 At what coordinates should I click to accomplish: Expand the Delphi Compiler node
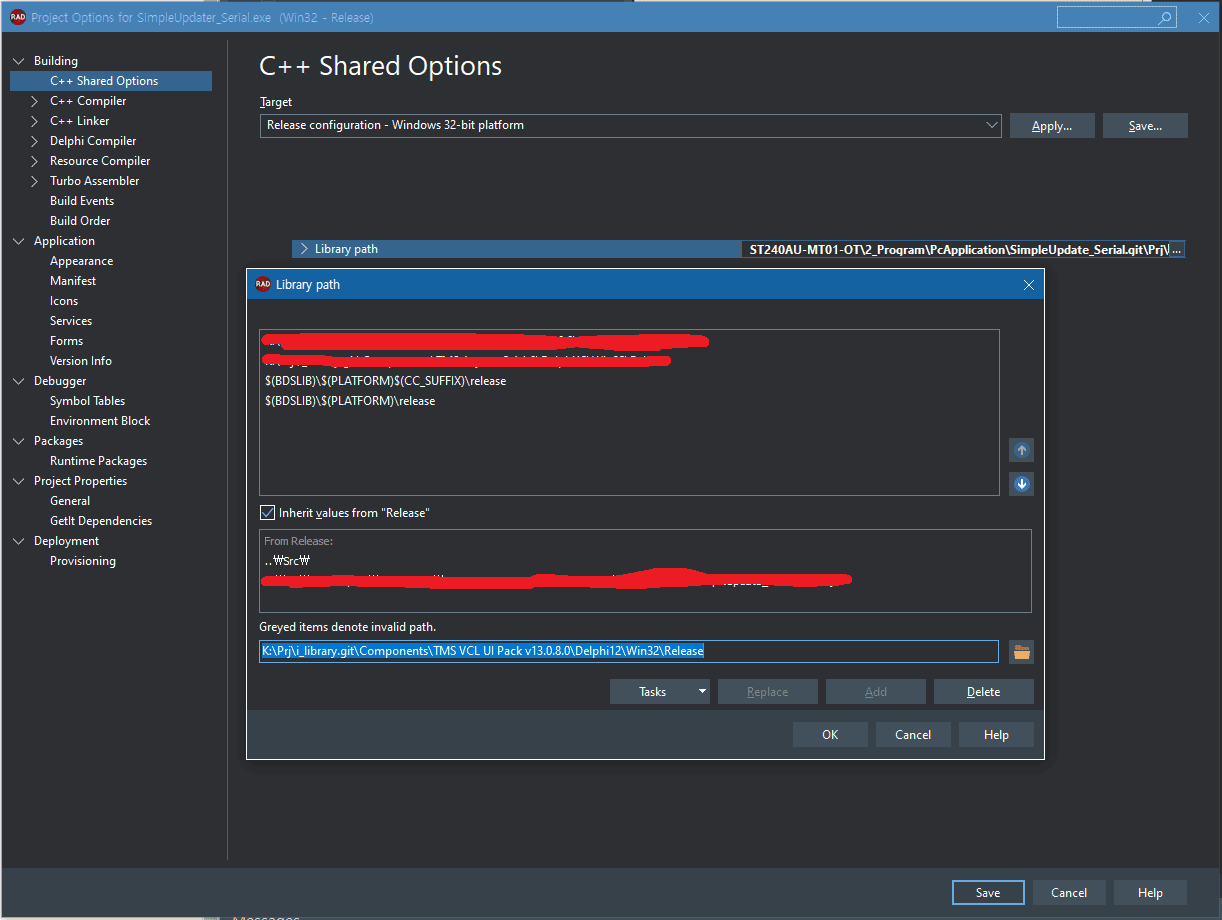click(36, 141)
